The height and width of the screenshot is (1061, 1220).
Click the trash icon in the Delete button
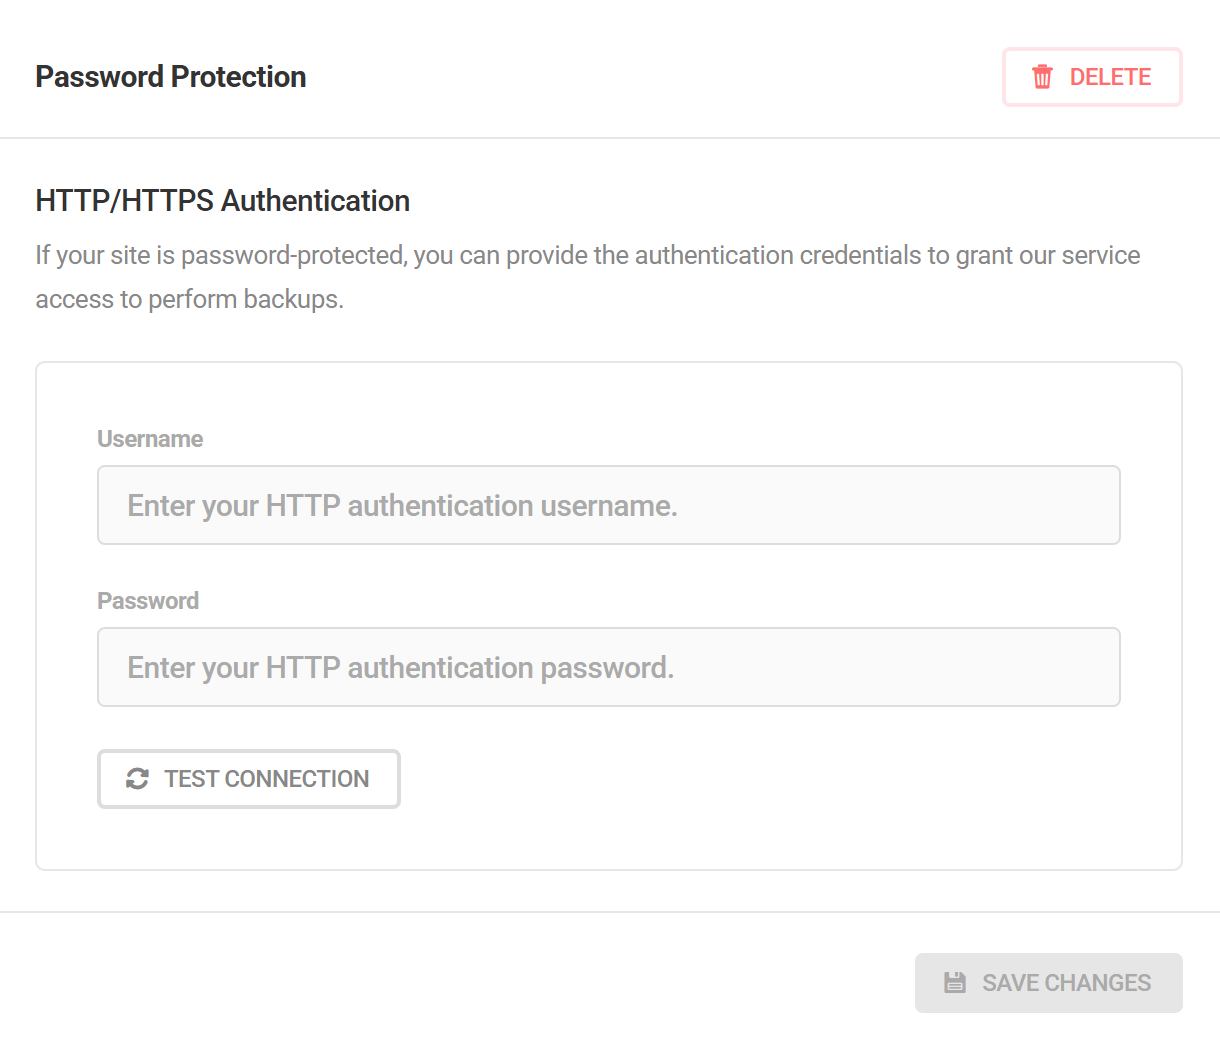1043,76
